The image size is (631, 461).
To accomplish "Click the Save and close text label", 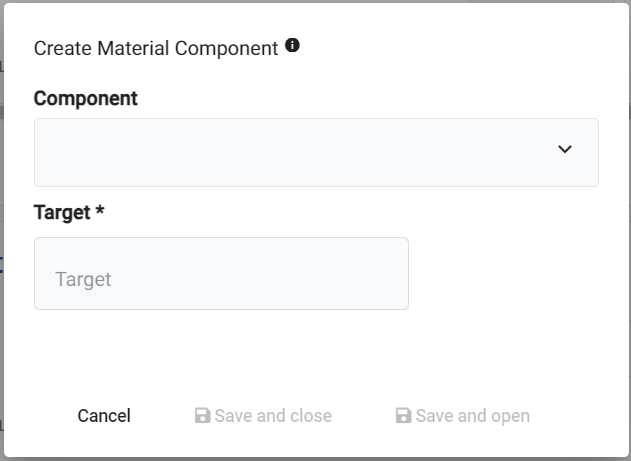I will tap(273, 416).
